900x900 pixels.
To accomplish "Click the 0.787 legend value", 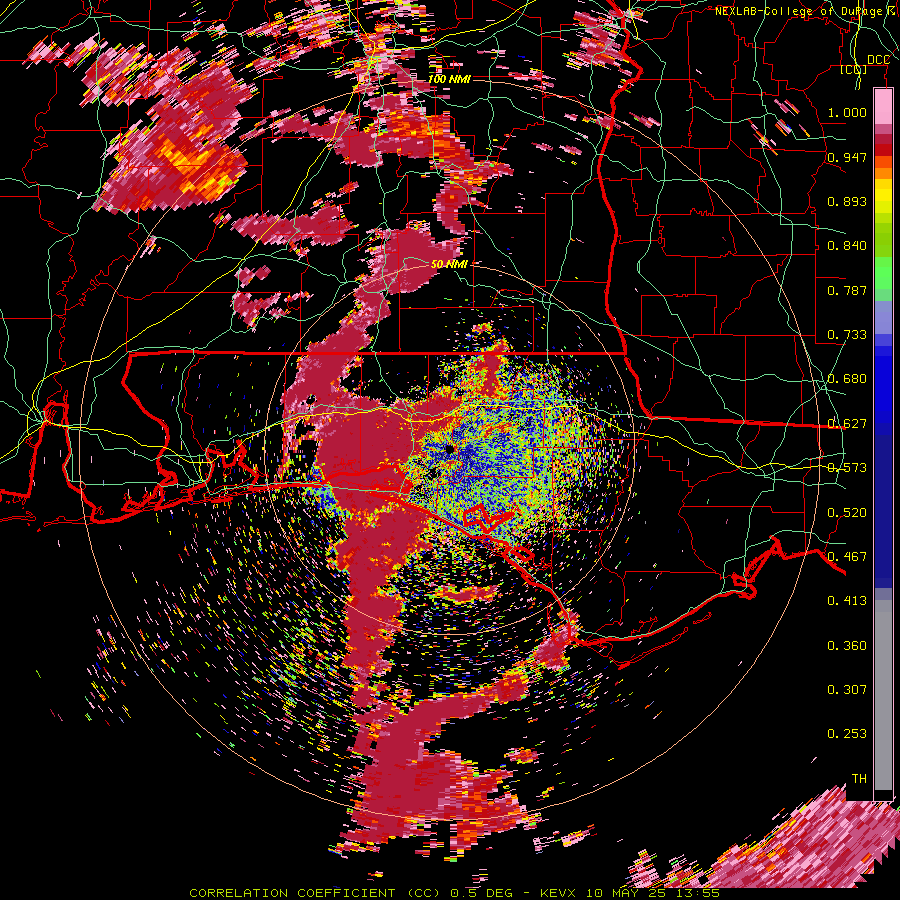I will pos(847,290).
